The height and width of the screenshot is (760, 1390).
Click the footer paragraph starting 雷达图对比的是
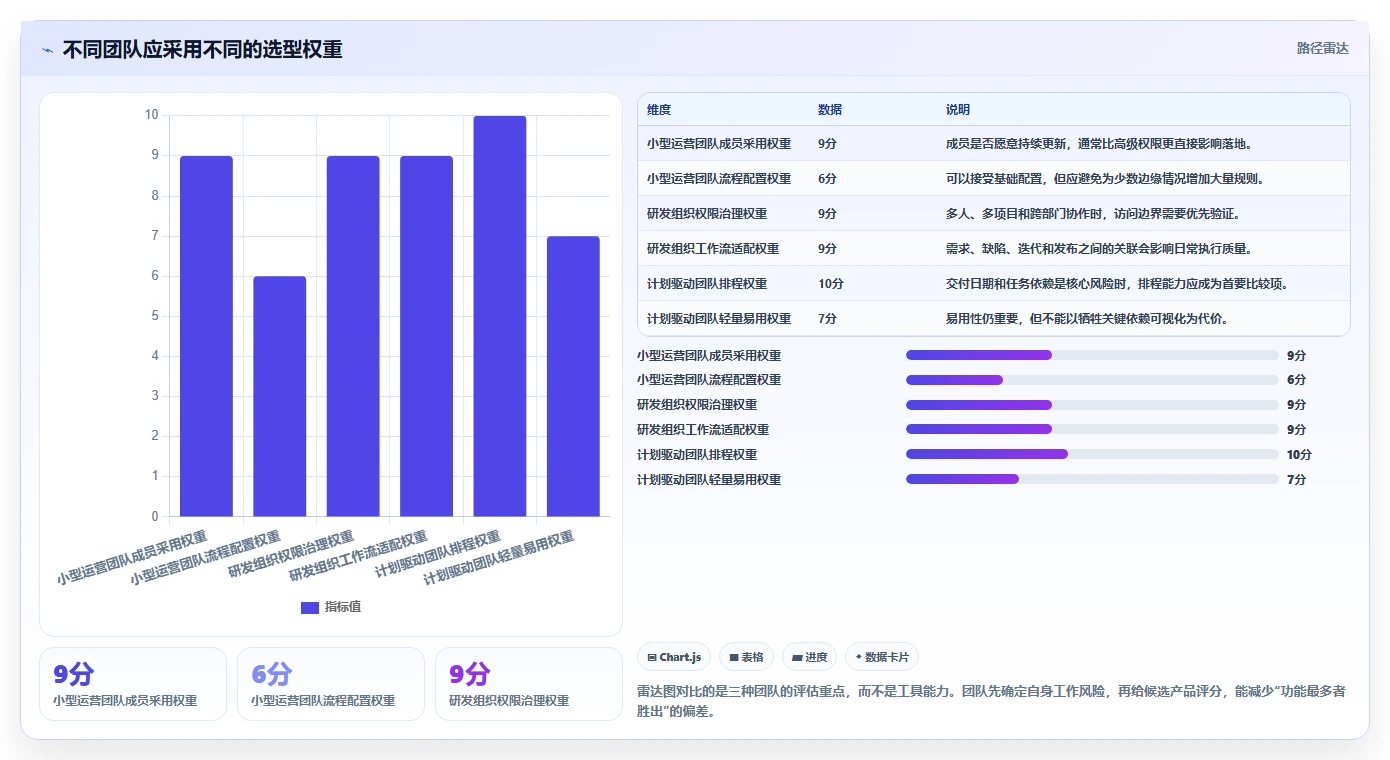point(992,702)
